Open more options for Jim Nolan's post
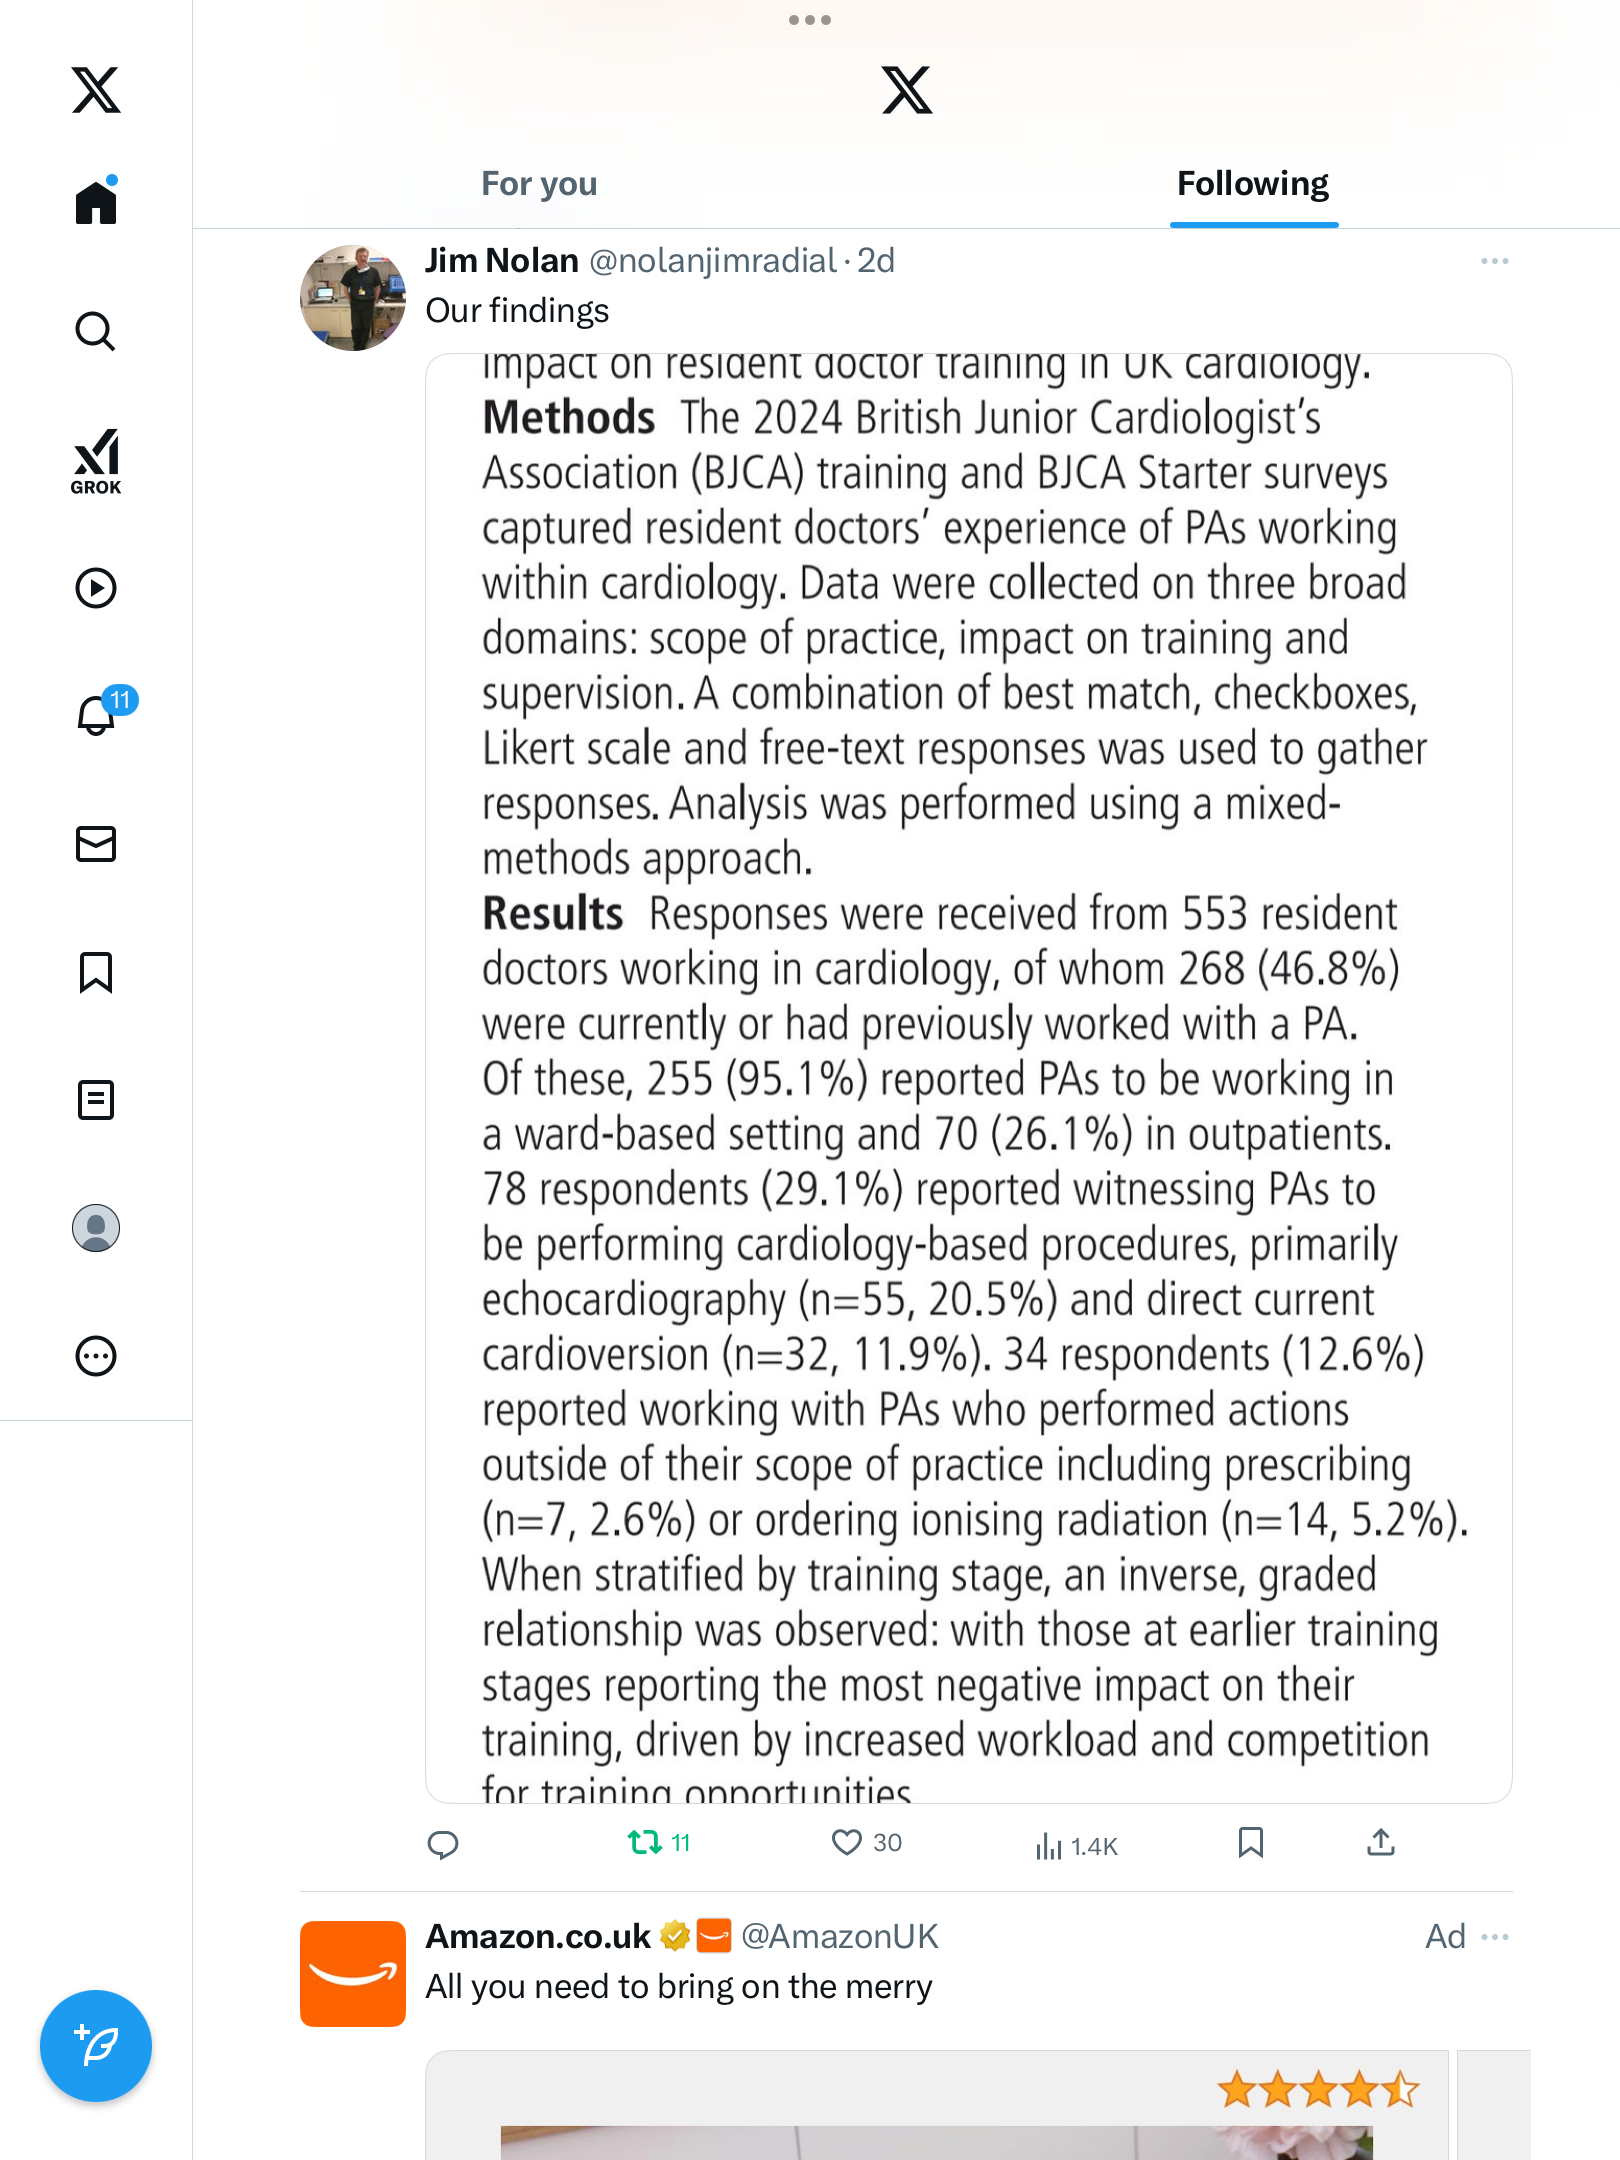1620x2160 pixels. coord(1494,261)
